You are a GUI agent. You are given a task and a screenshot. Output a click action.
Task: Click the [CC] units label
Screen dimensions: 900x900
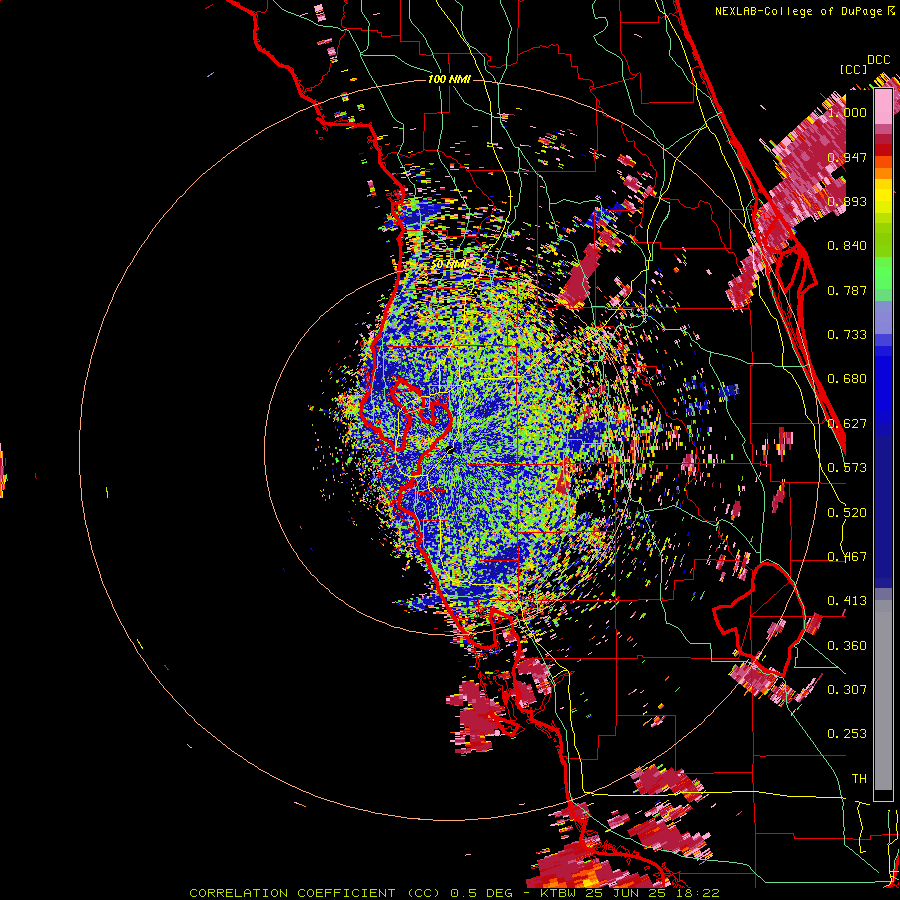pyautogui.click(x=853, y=69)
